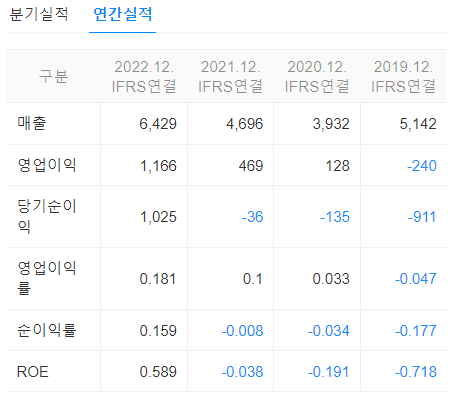Select the 영업이익 row label

[47, 165]
